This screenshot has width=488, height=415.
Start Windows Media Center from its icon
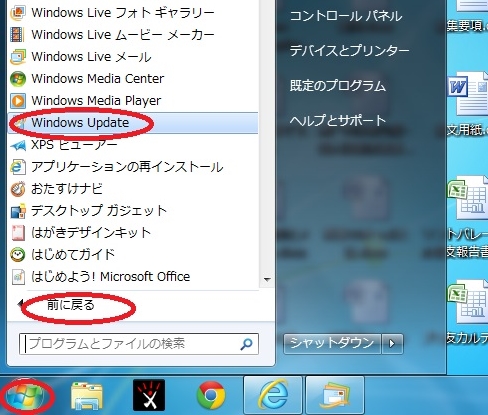point(18,79)
